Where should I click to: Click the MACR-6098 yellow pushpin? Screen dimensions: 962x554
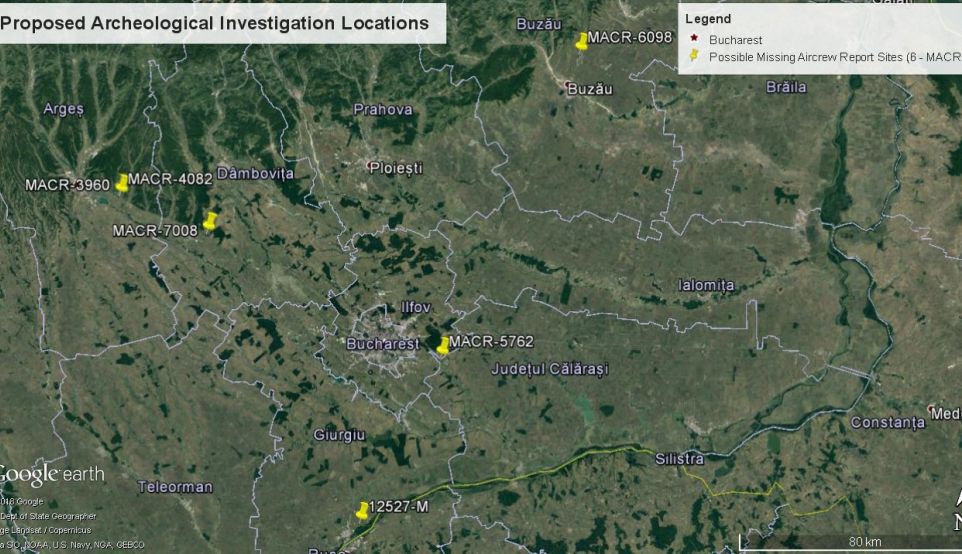tap(582, 41)
